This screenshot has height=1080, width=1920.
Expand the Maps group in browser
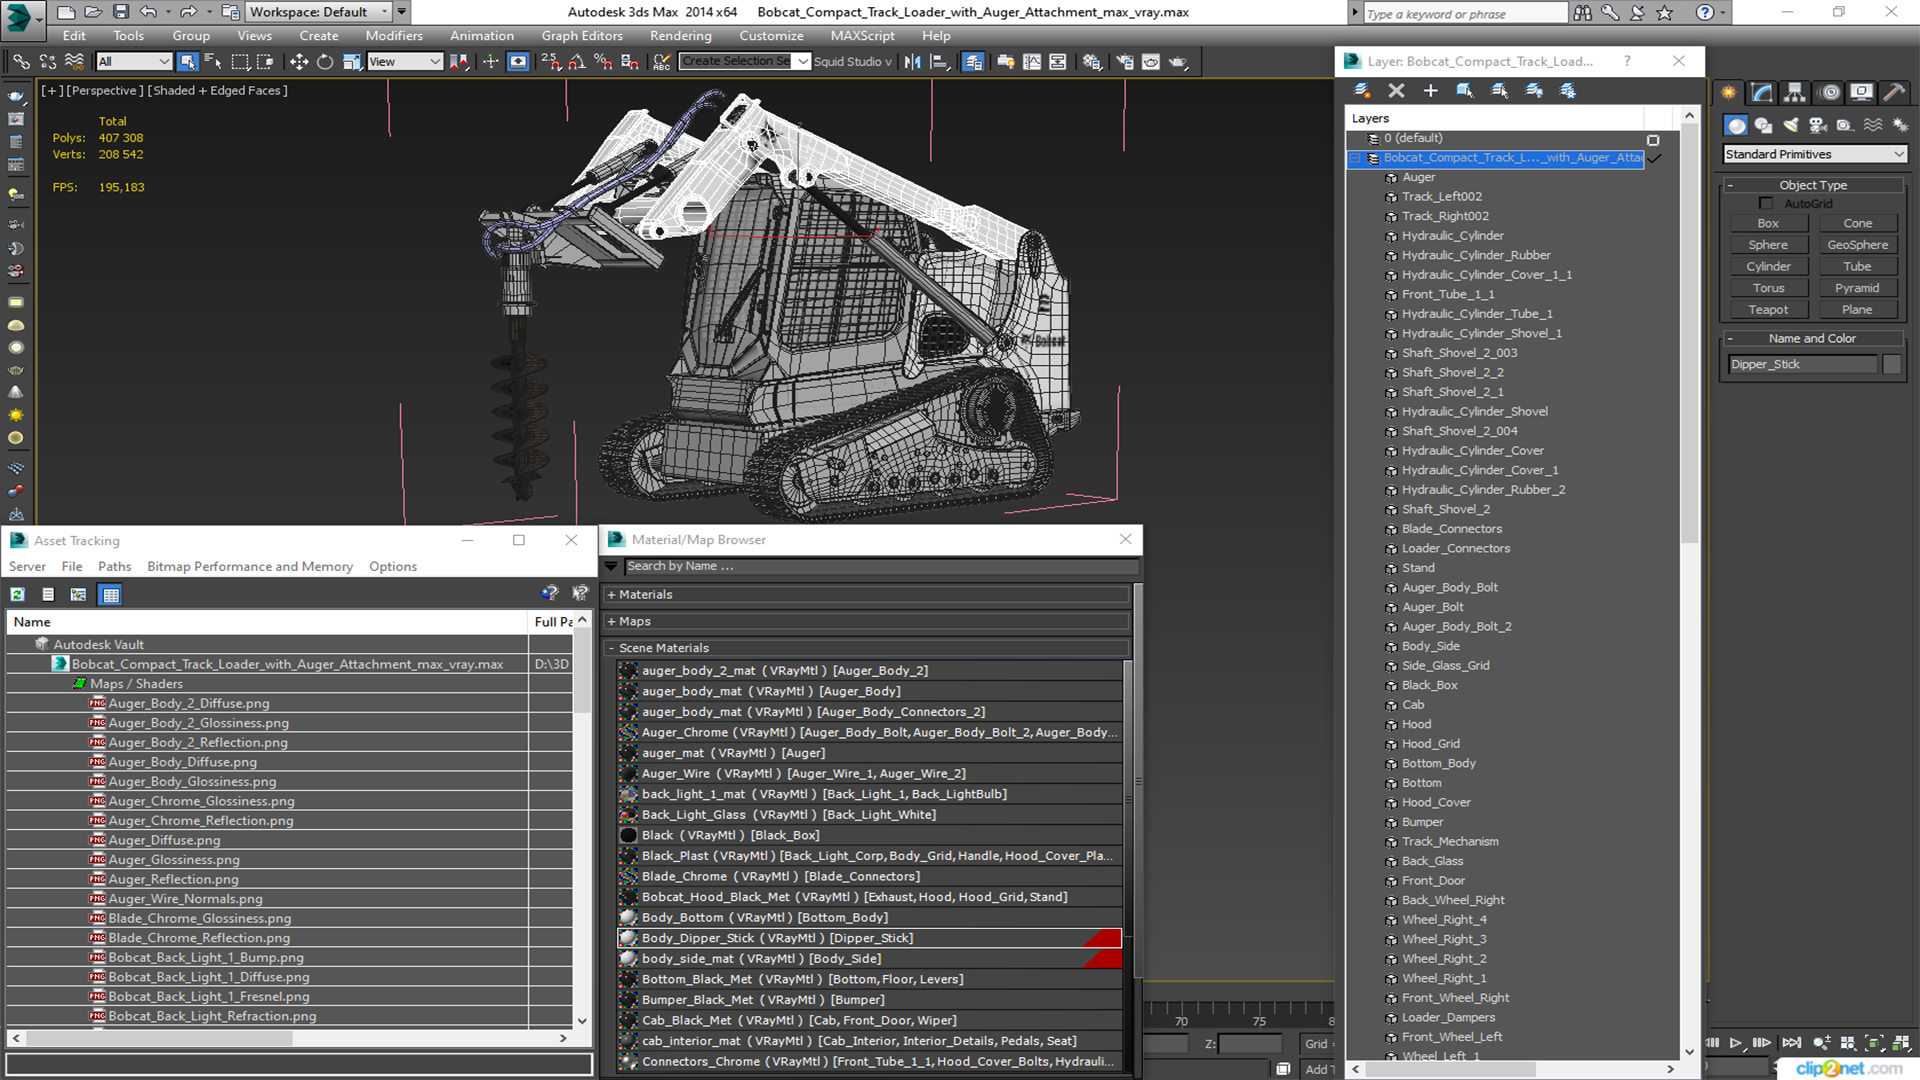tap(866, 622)
